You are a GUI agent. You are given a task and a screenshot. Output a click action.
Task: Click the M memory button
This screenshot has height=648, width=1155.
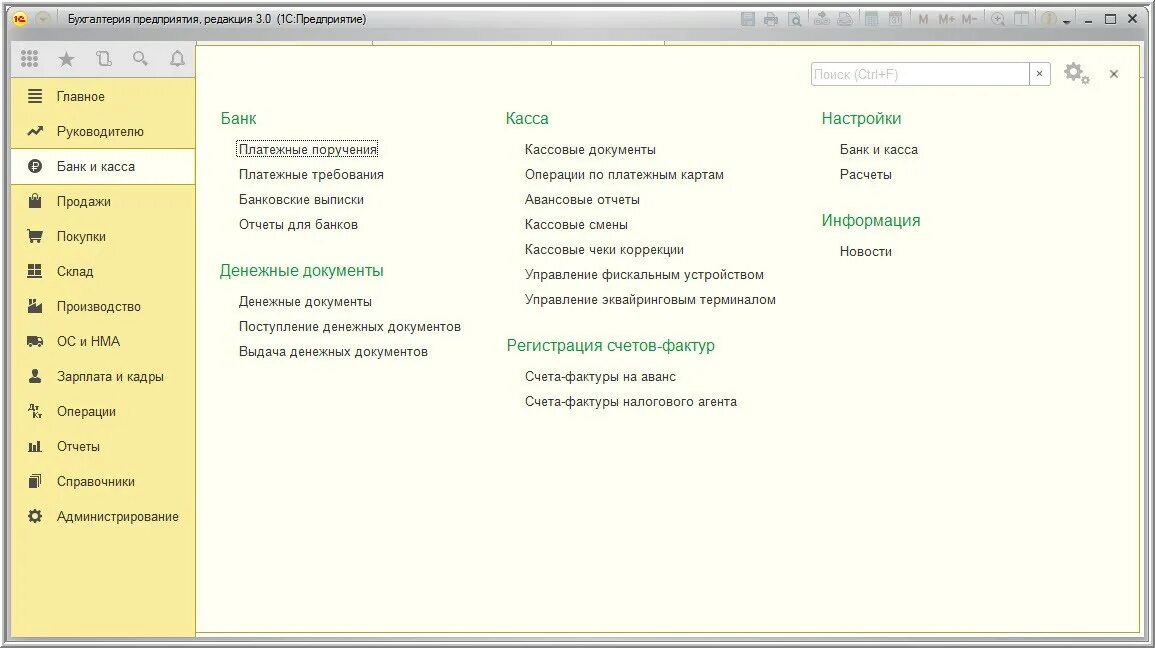pyautogui.click(x=923, y=19)
